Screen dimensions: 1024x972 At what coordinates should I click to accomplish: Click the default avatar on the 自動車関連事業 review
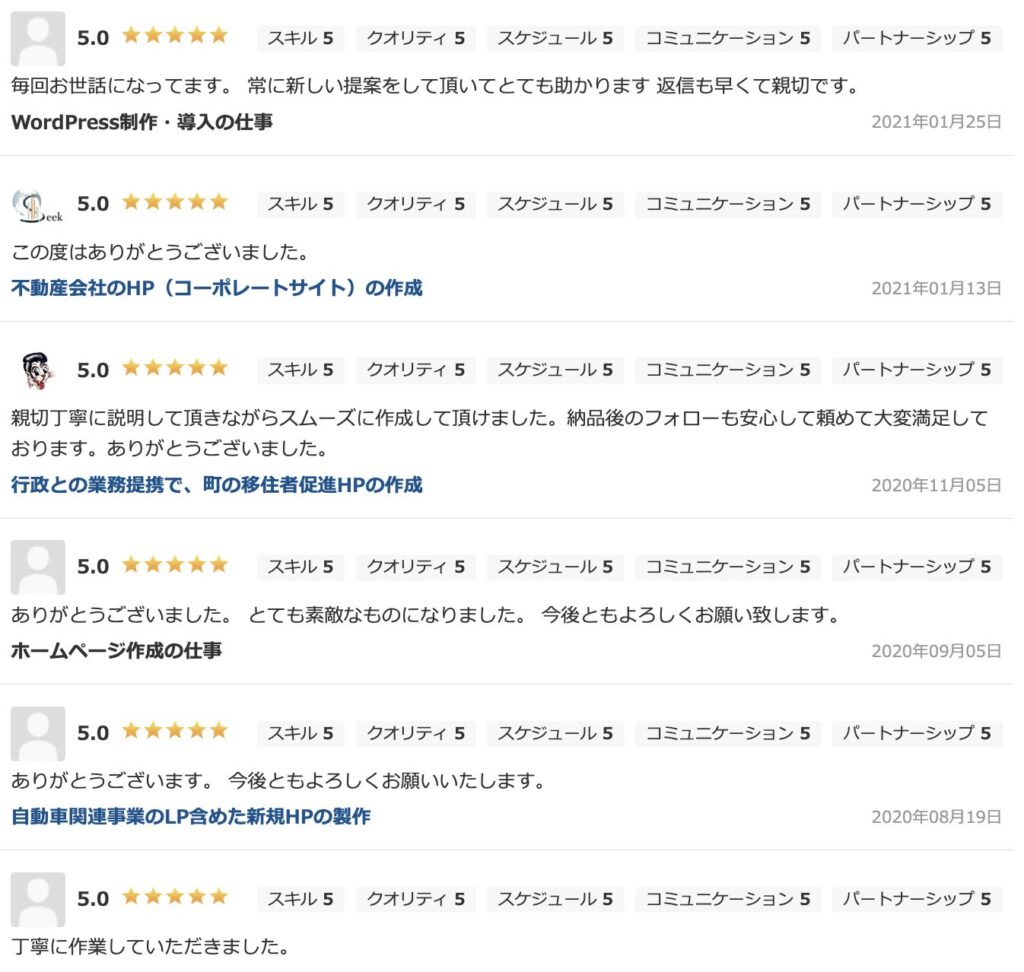38,733
